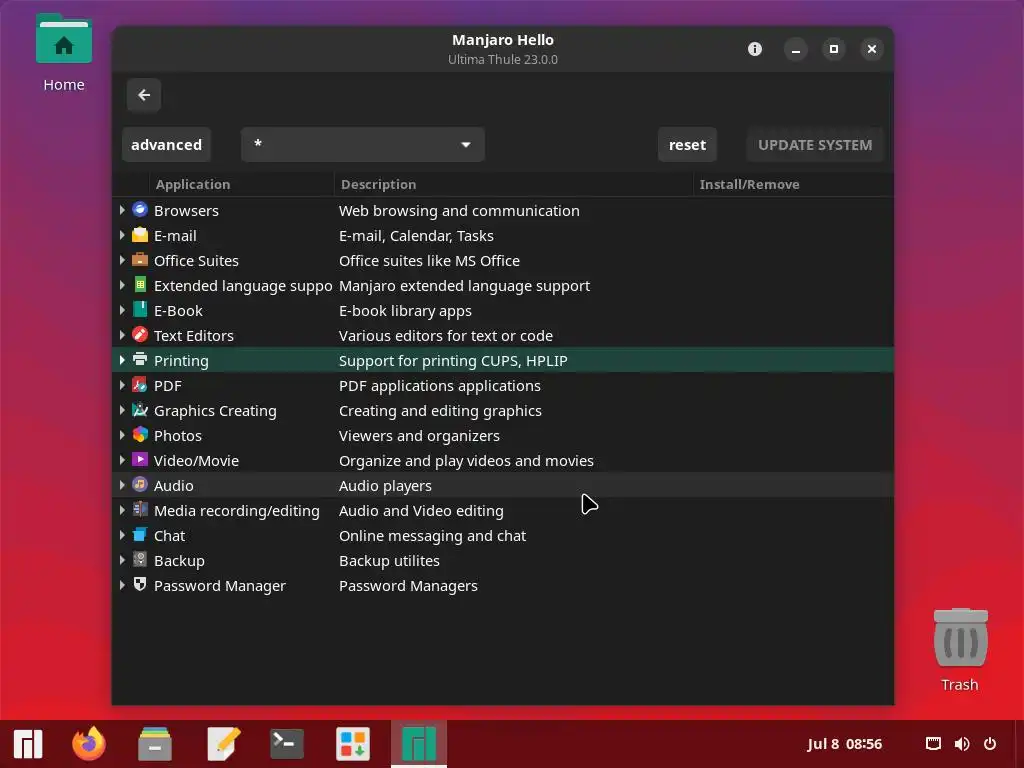Launch Firefox from the taskbar
The height and width of the screenshot is (768, 1024).
[89, 743]
